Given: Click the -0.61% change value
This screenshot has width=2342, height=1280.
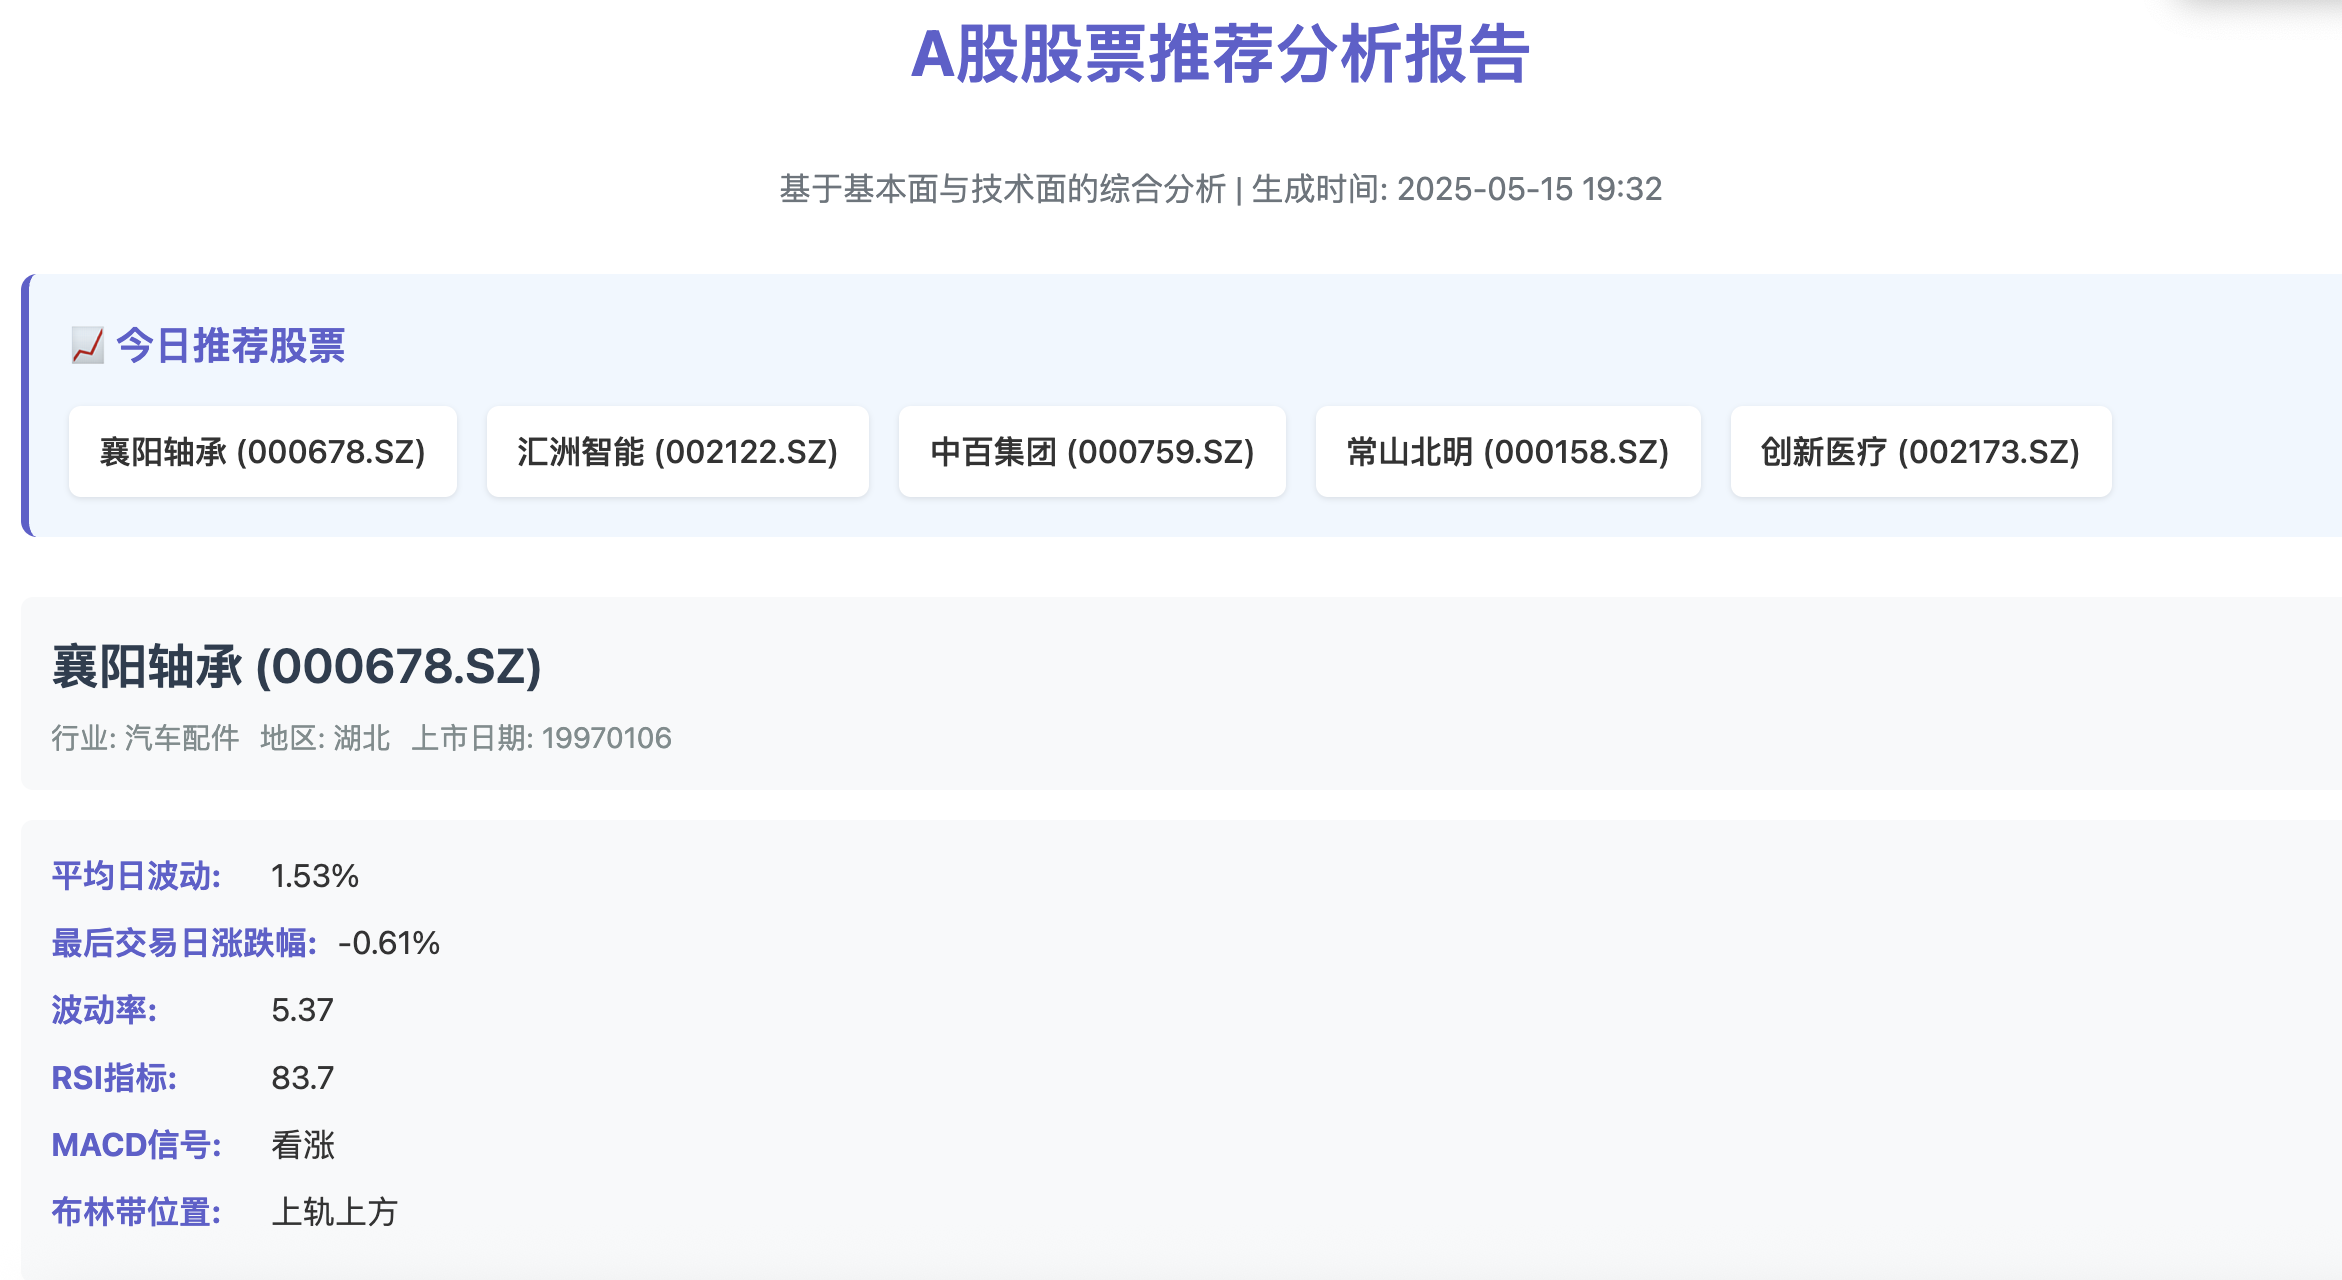Looking at the screenshot, I should pyautogui.click(x=389, y=943).
